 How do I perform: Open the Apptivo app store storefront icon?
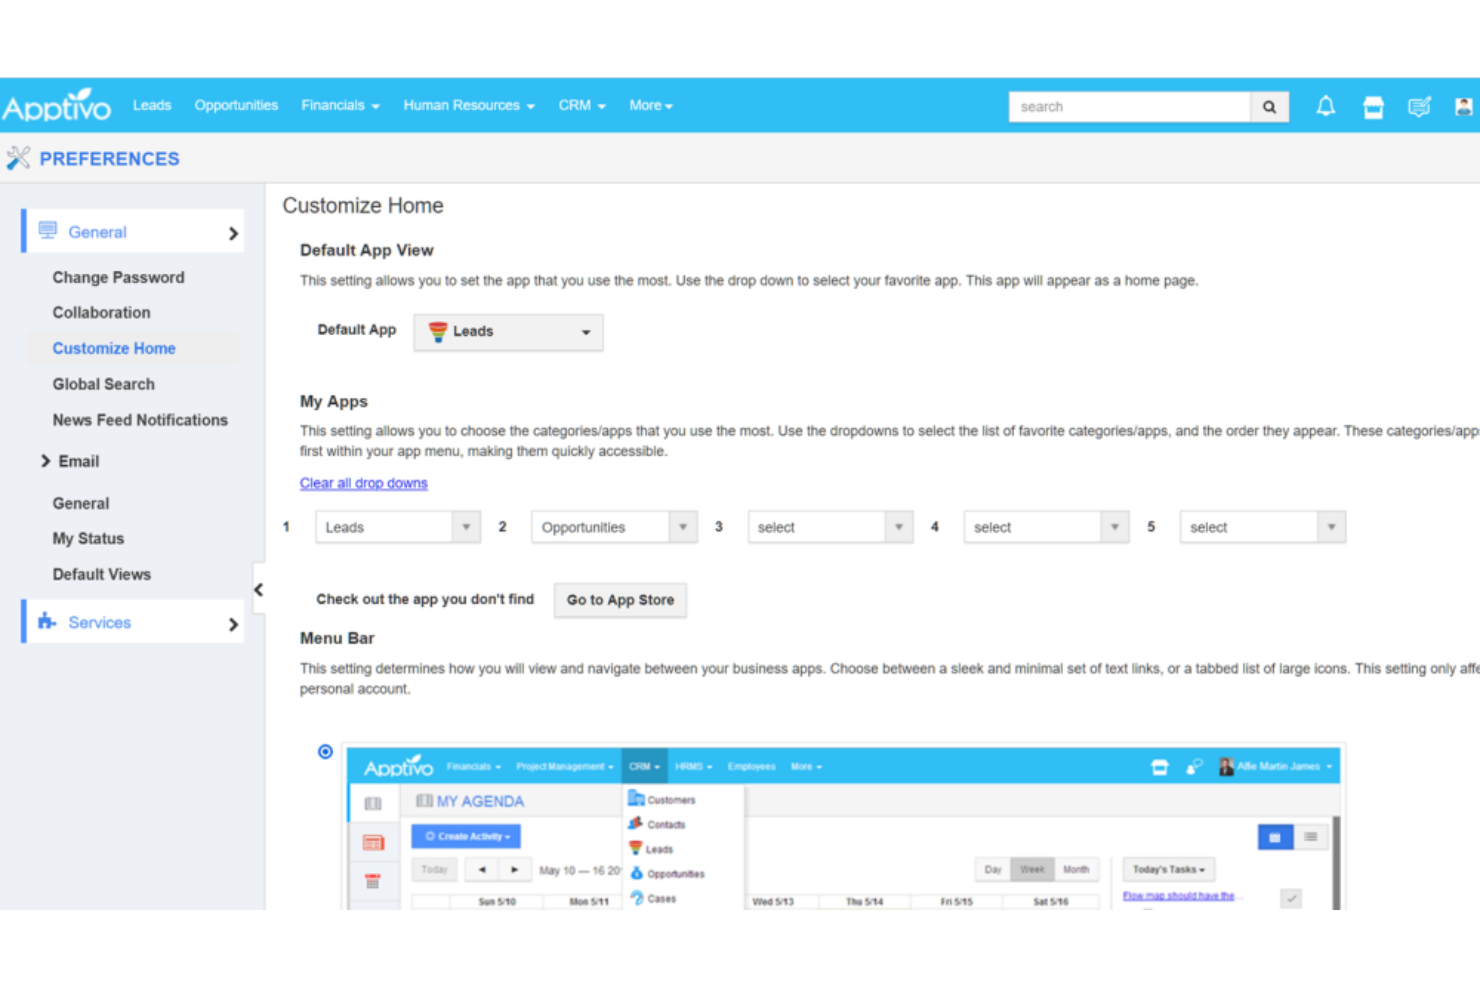(1373, 106)
